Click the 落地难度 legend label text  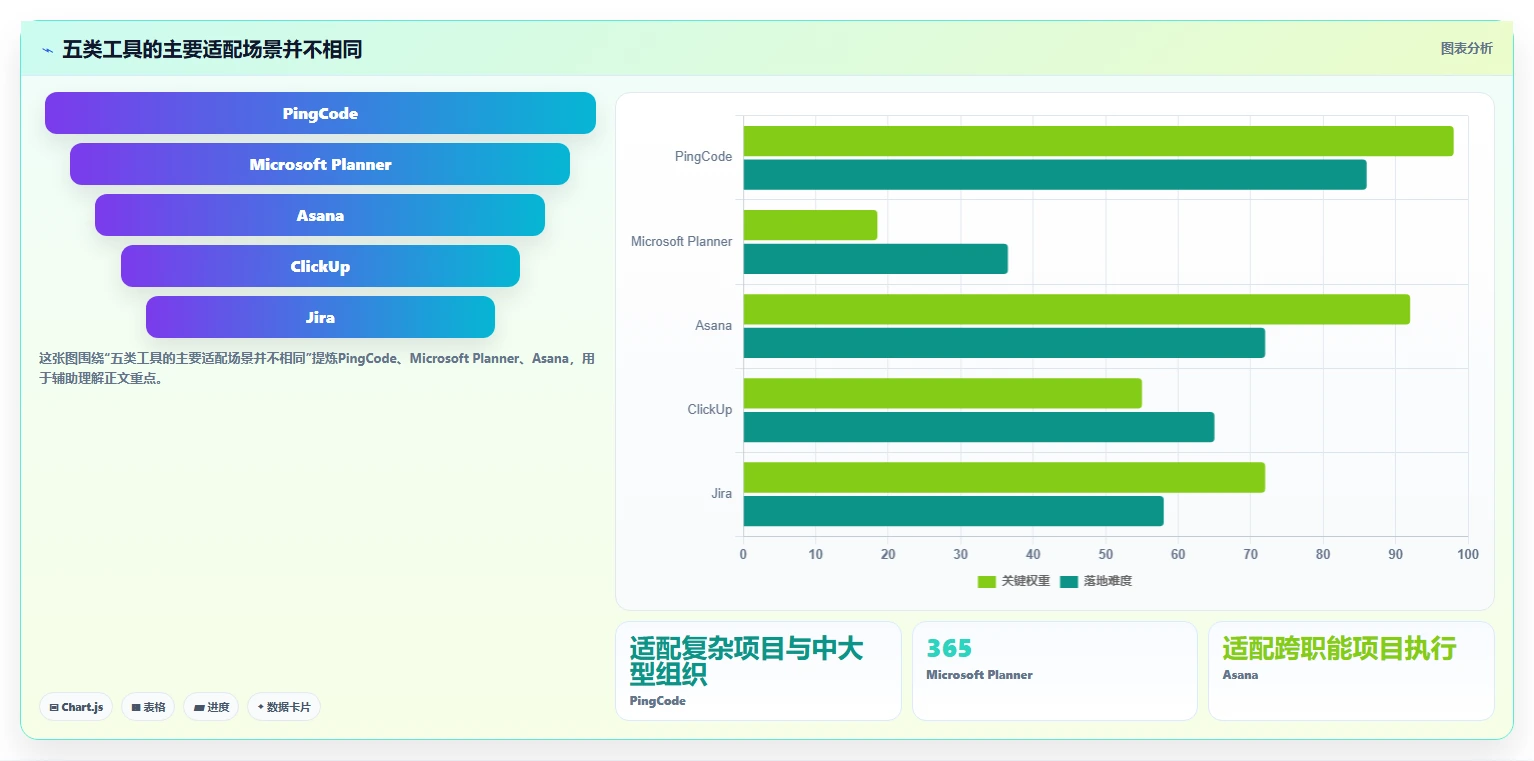(1108, 581)
